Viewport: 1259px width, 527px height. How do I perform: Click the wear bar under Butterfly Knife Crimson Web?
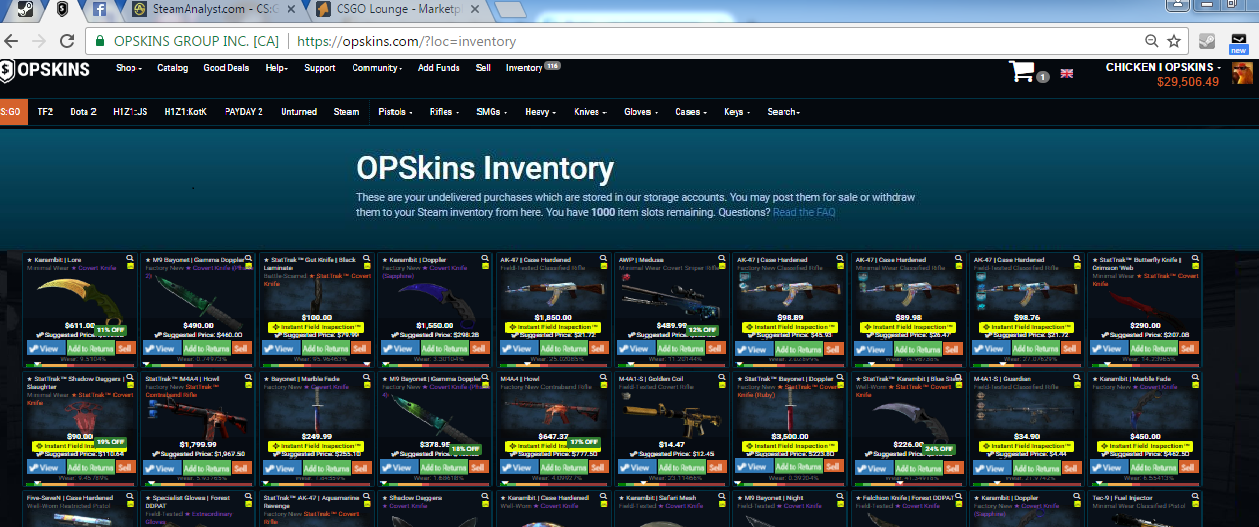1143,365
